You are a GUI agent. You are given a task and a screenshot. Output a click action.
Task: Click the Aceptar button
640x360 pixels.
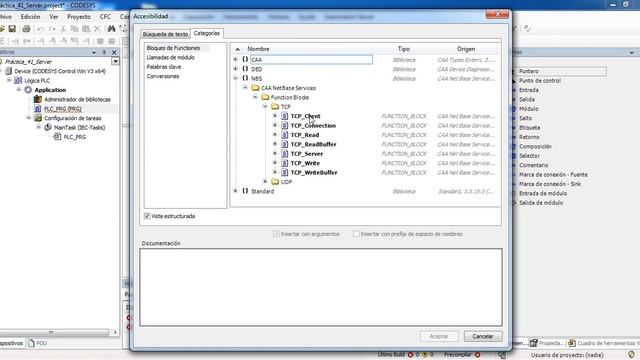click(439, 336)
